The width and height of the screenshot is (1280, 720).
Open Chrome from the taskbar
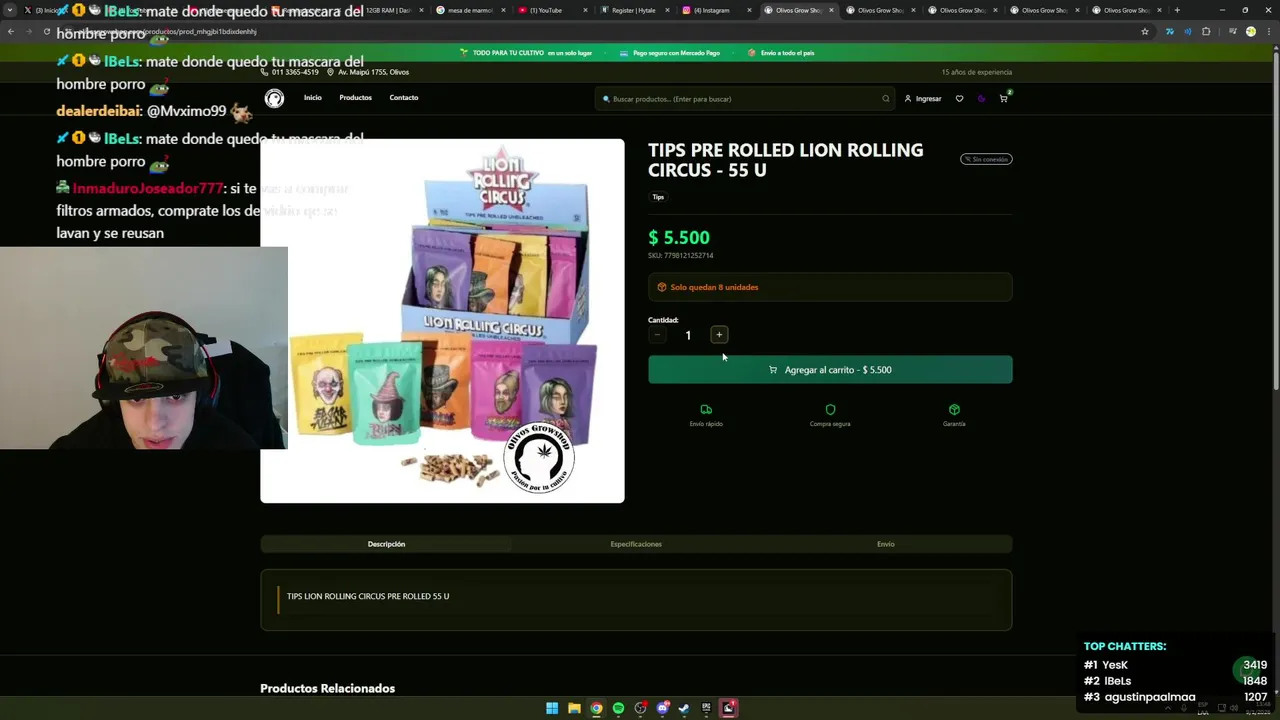coord(596,708)
